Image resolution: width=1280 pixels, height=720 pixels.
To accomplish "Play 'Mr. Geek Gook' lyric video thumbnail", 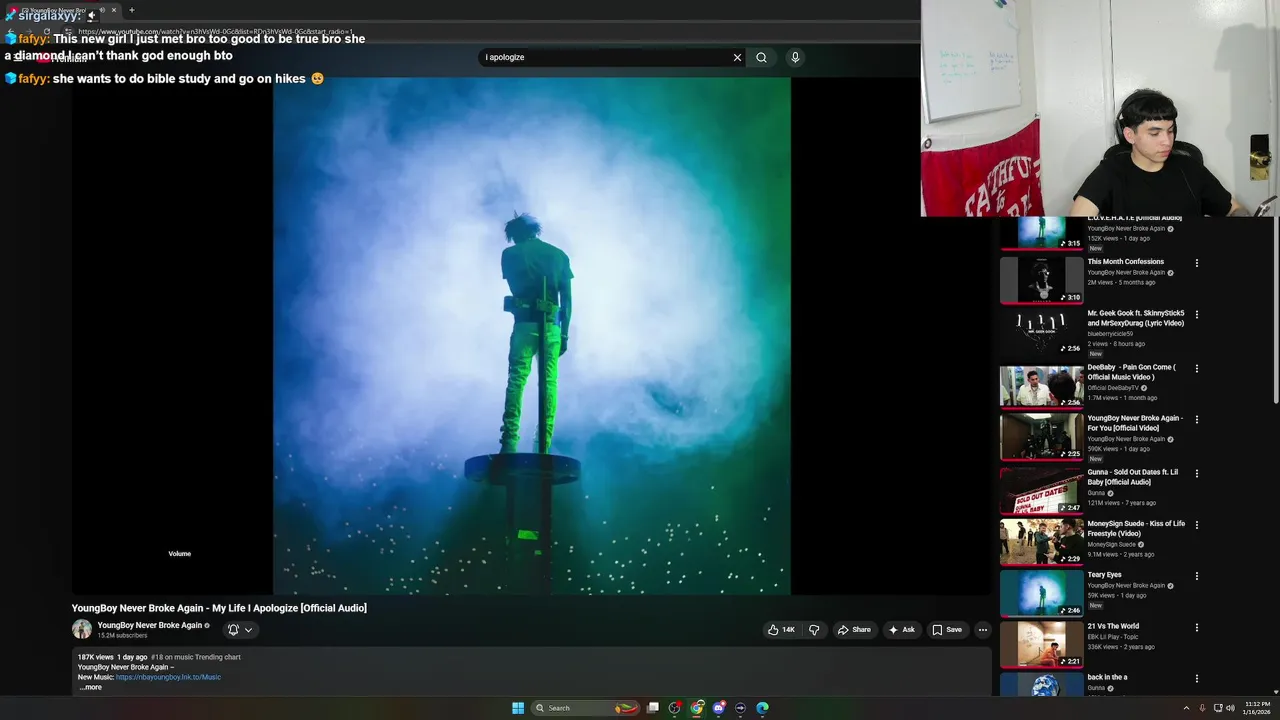I will click(x=1042, y=332).
